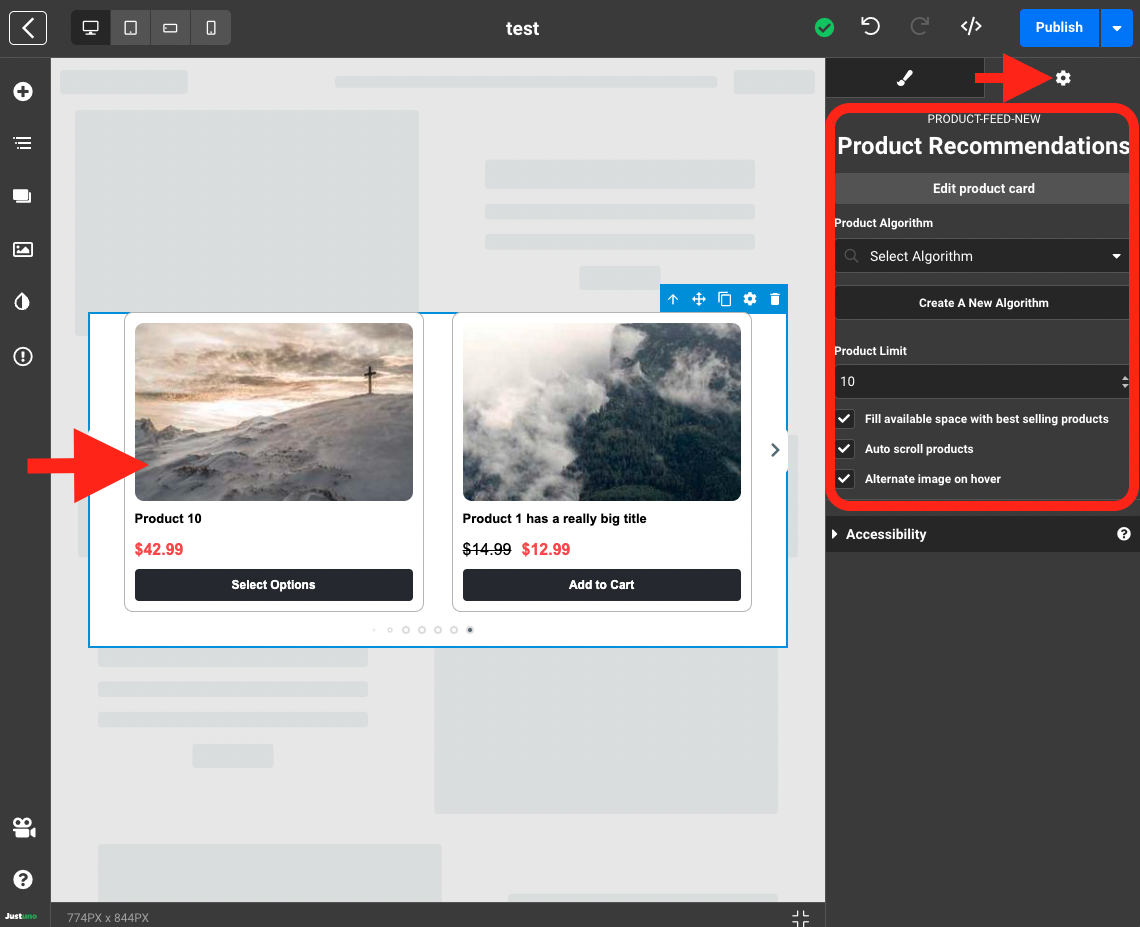Image resolution: width=1140 pixels, height=927 pixels.
Task: Switch to the gear settings tab
Action: 1062,78
